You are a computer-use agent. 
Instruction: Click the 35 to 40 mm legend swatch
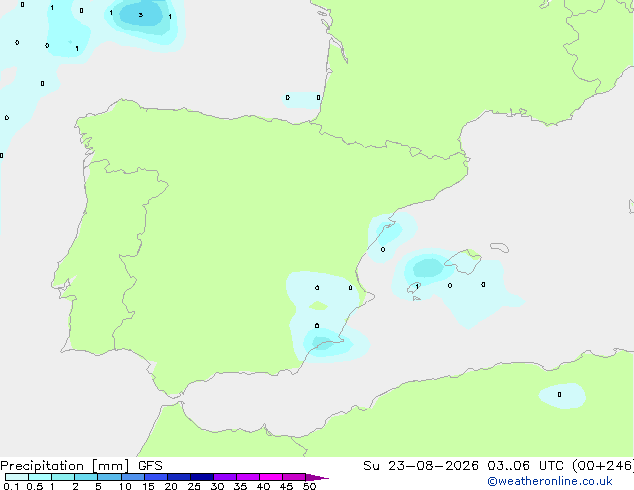(248, 477)
